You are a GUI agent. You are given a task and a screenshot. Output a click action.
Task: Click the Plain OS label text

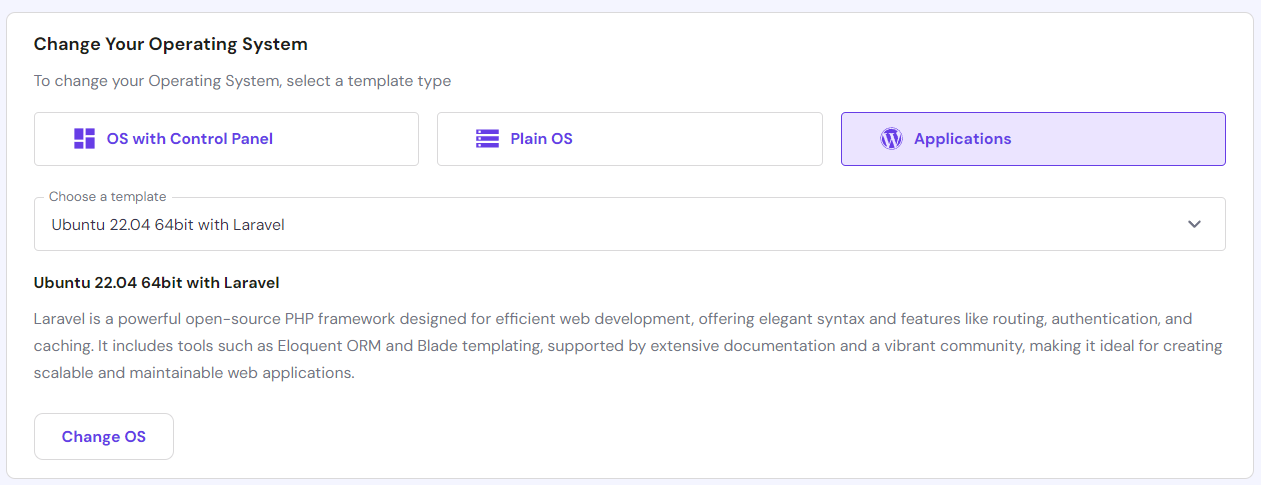(x=541, y=139)
